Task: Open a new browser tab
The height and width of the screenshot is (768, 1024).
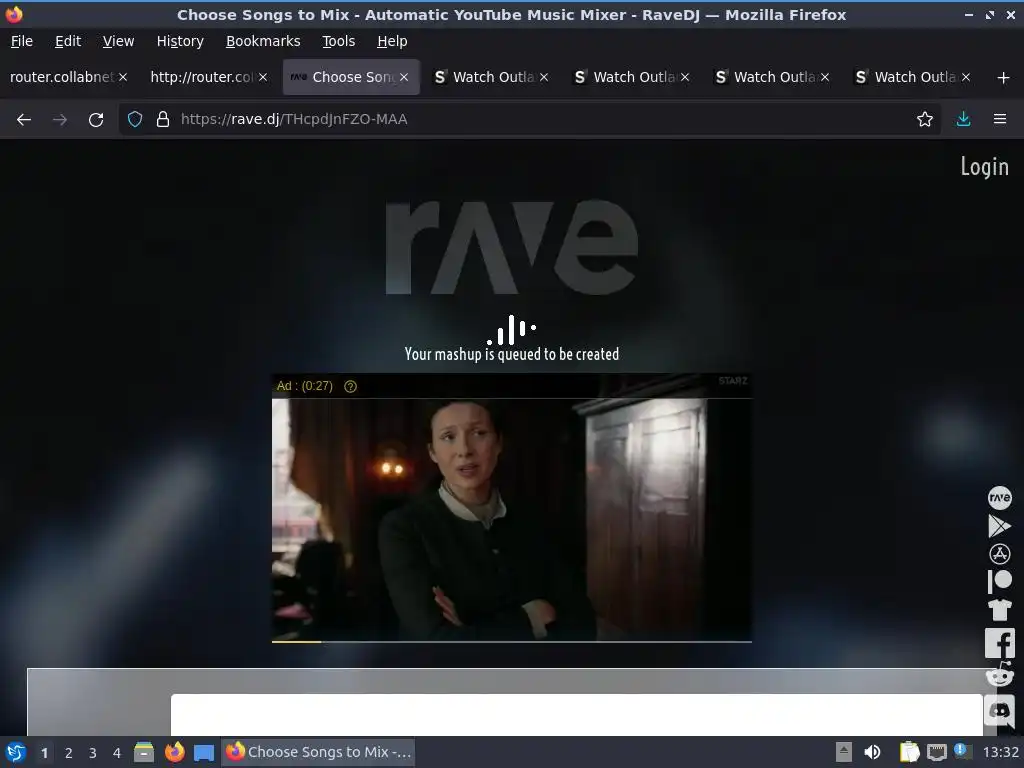Action: (1004, 78)
